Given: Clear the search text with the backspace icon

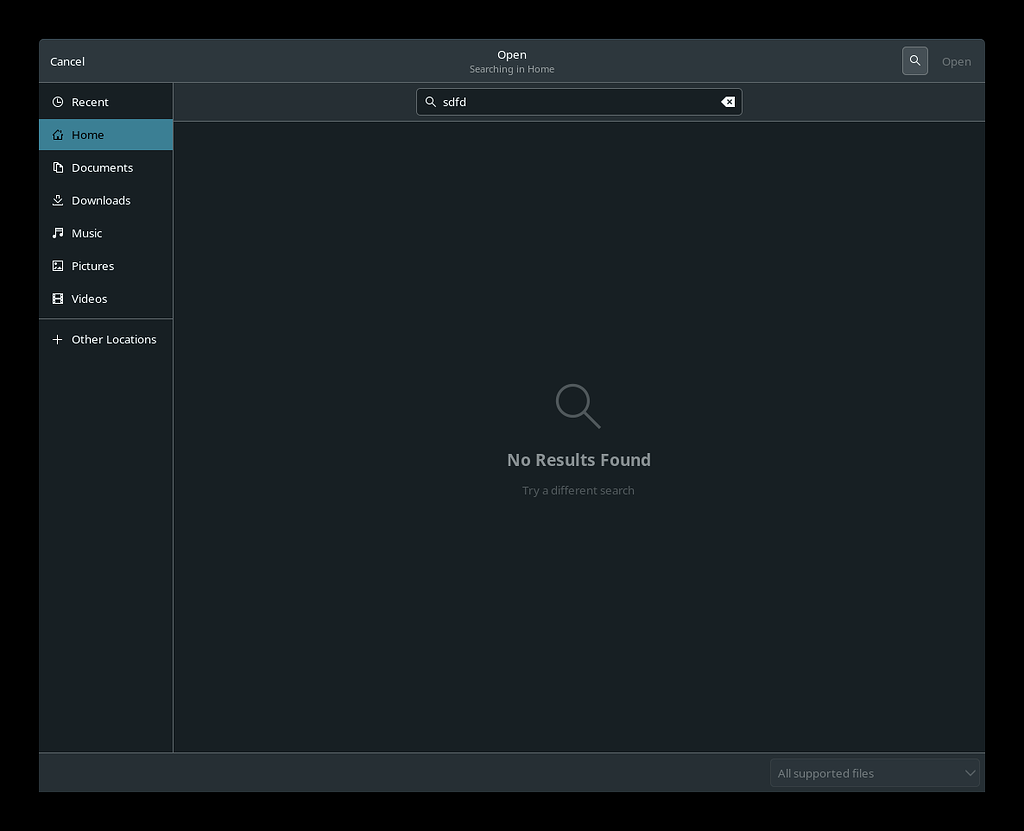Looking at the screenshot, I should coord(728,101).
